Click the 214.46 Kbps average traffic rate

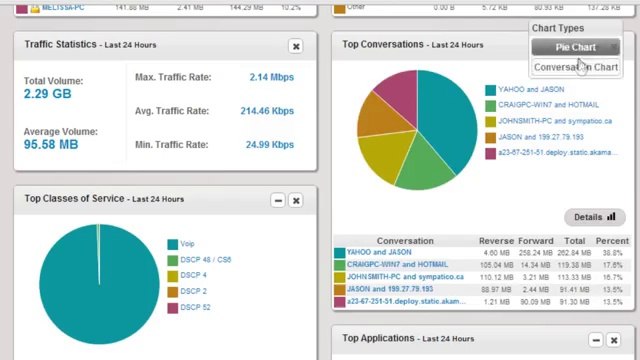267,111
